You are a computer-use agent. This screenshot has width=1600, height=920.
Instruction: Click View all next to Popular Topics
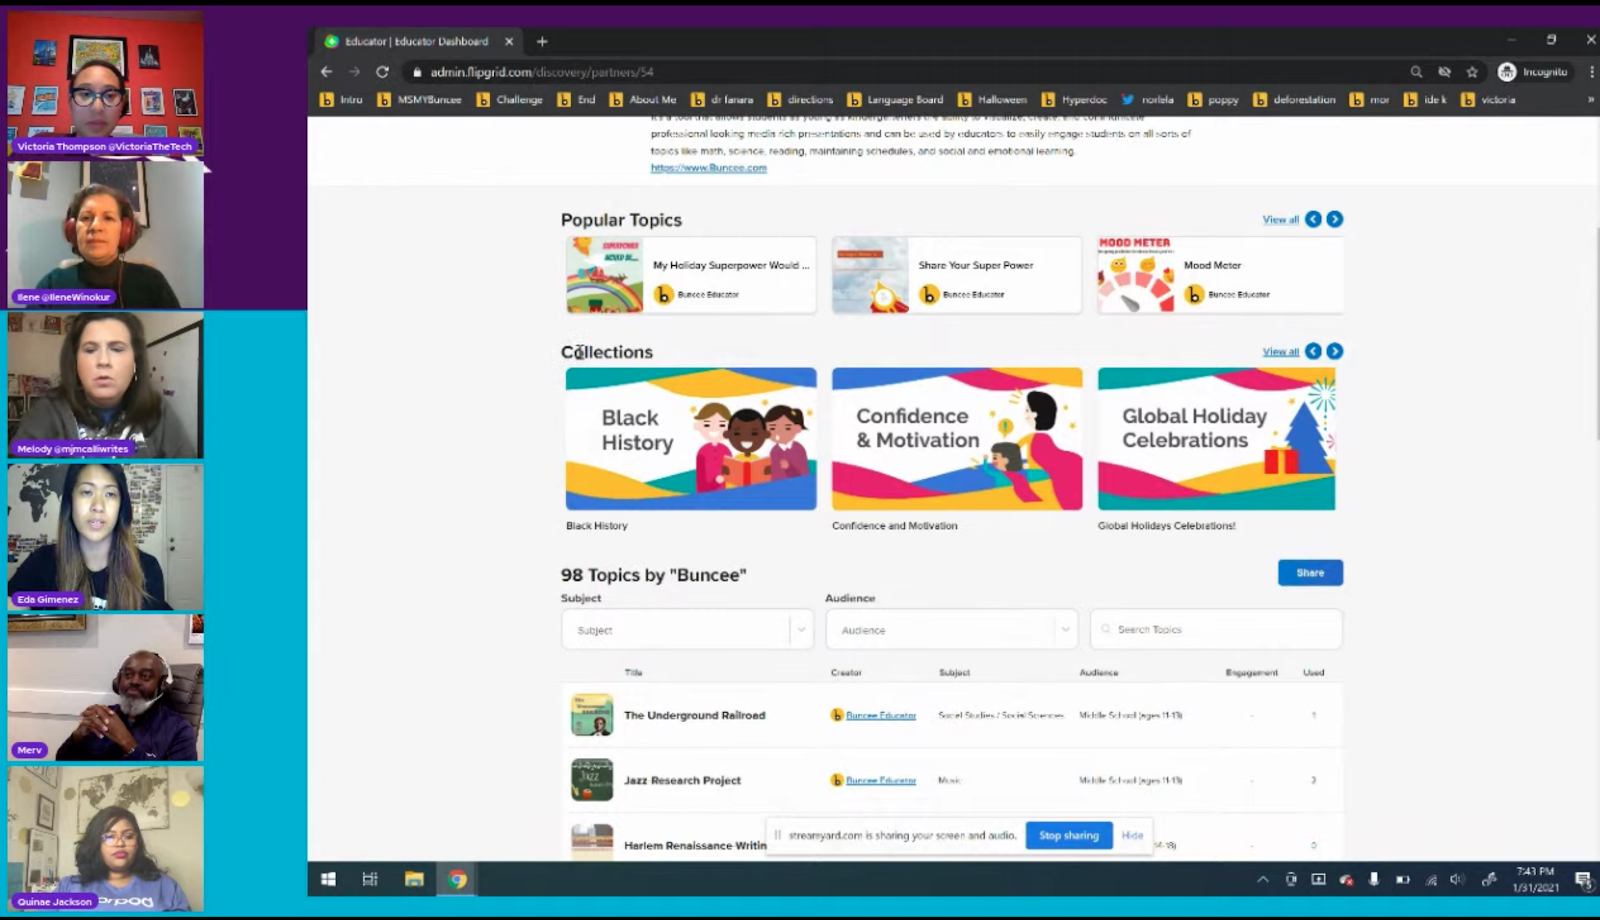(1280, 220)
